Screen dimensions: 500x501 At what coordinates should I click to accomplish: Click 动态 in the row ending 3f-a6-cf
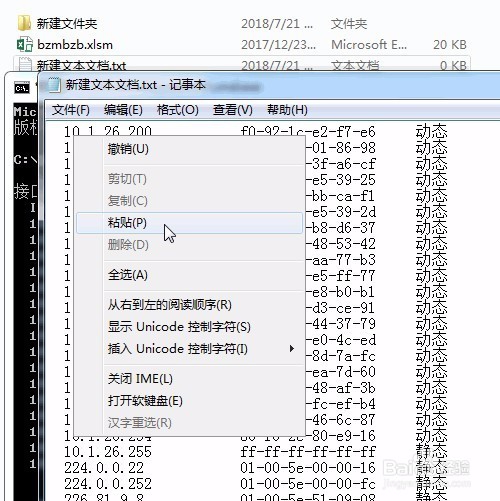click(x=431, y=164)
